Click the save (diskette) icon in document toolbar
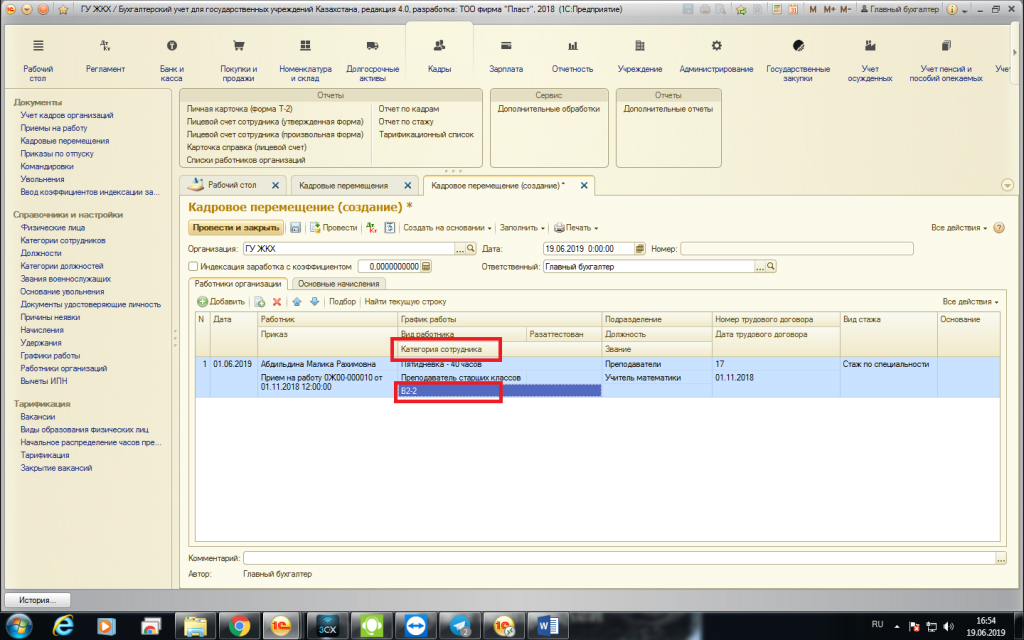This screenshot has width=1024, height=640. pyautogui.click(x=296, y=228)
